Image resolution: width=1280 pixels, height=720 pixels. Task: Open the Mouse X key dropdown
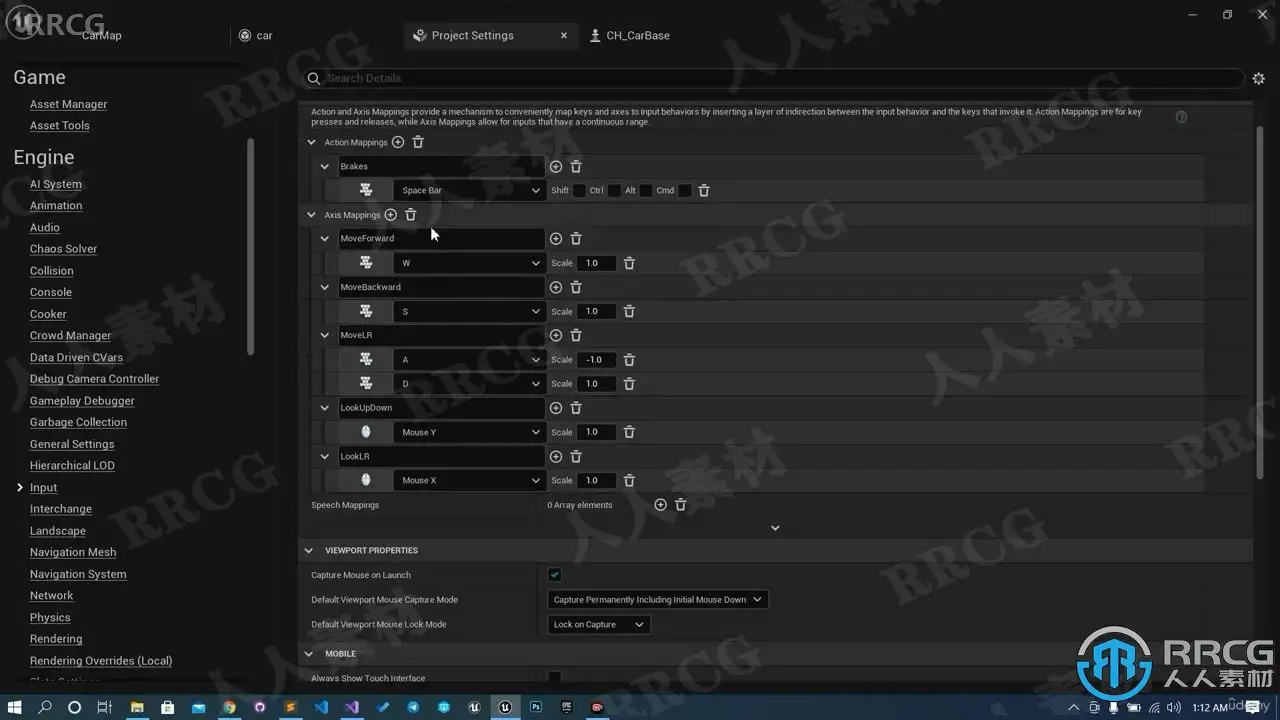point(469,480)
